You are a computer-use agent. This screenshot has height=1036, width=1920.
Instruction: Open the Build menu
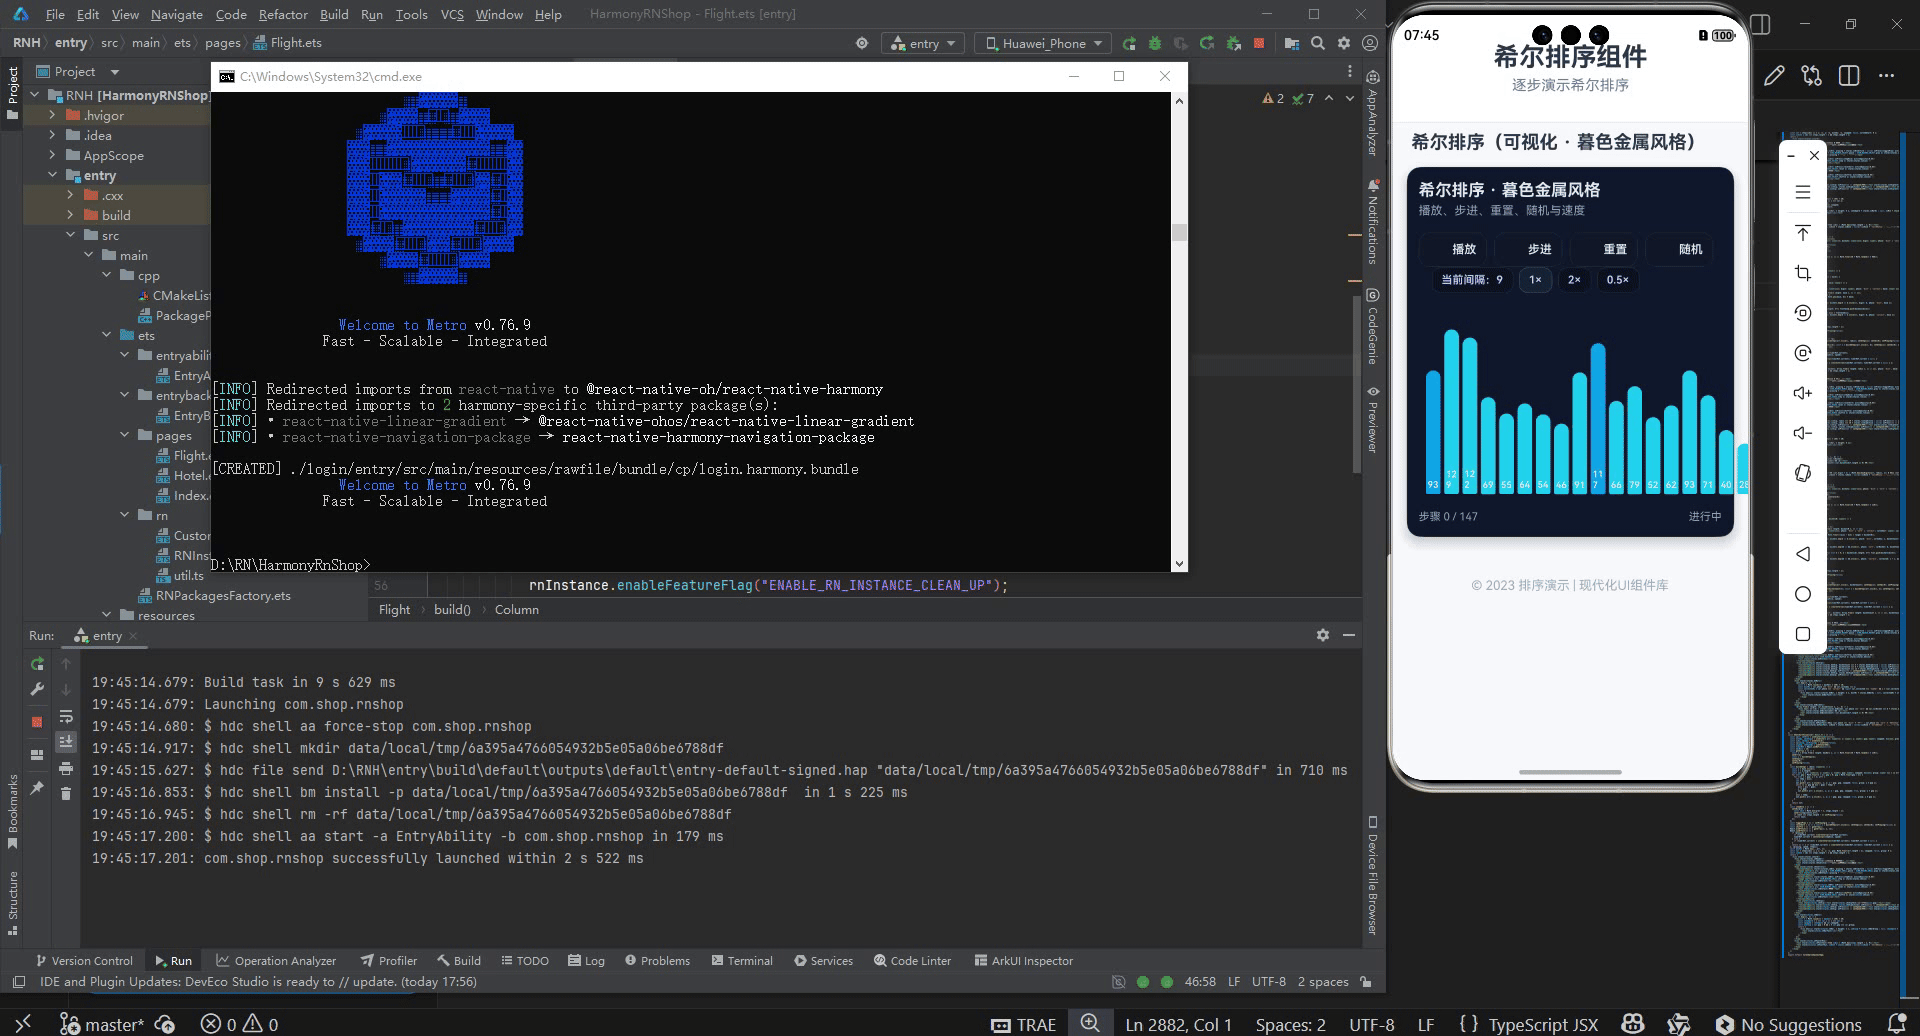[x=334, y=14]
